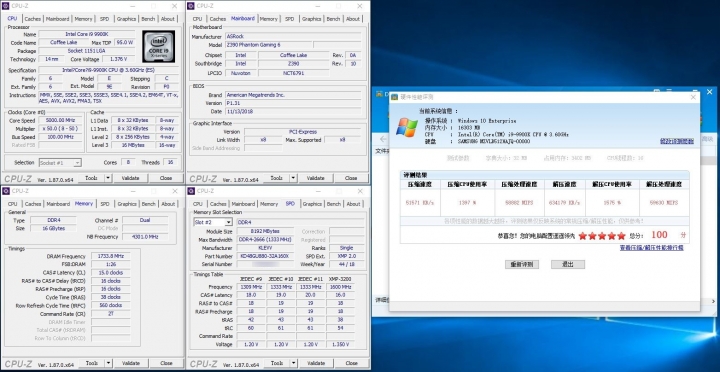Select the CPU tab in the SPD window
The height and width of the screenshot is (372, 720).
pos(197,204)
